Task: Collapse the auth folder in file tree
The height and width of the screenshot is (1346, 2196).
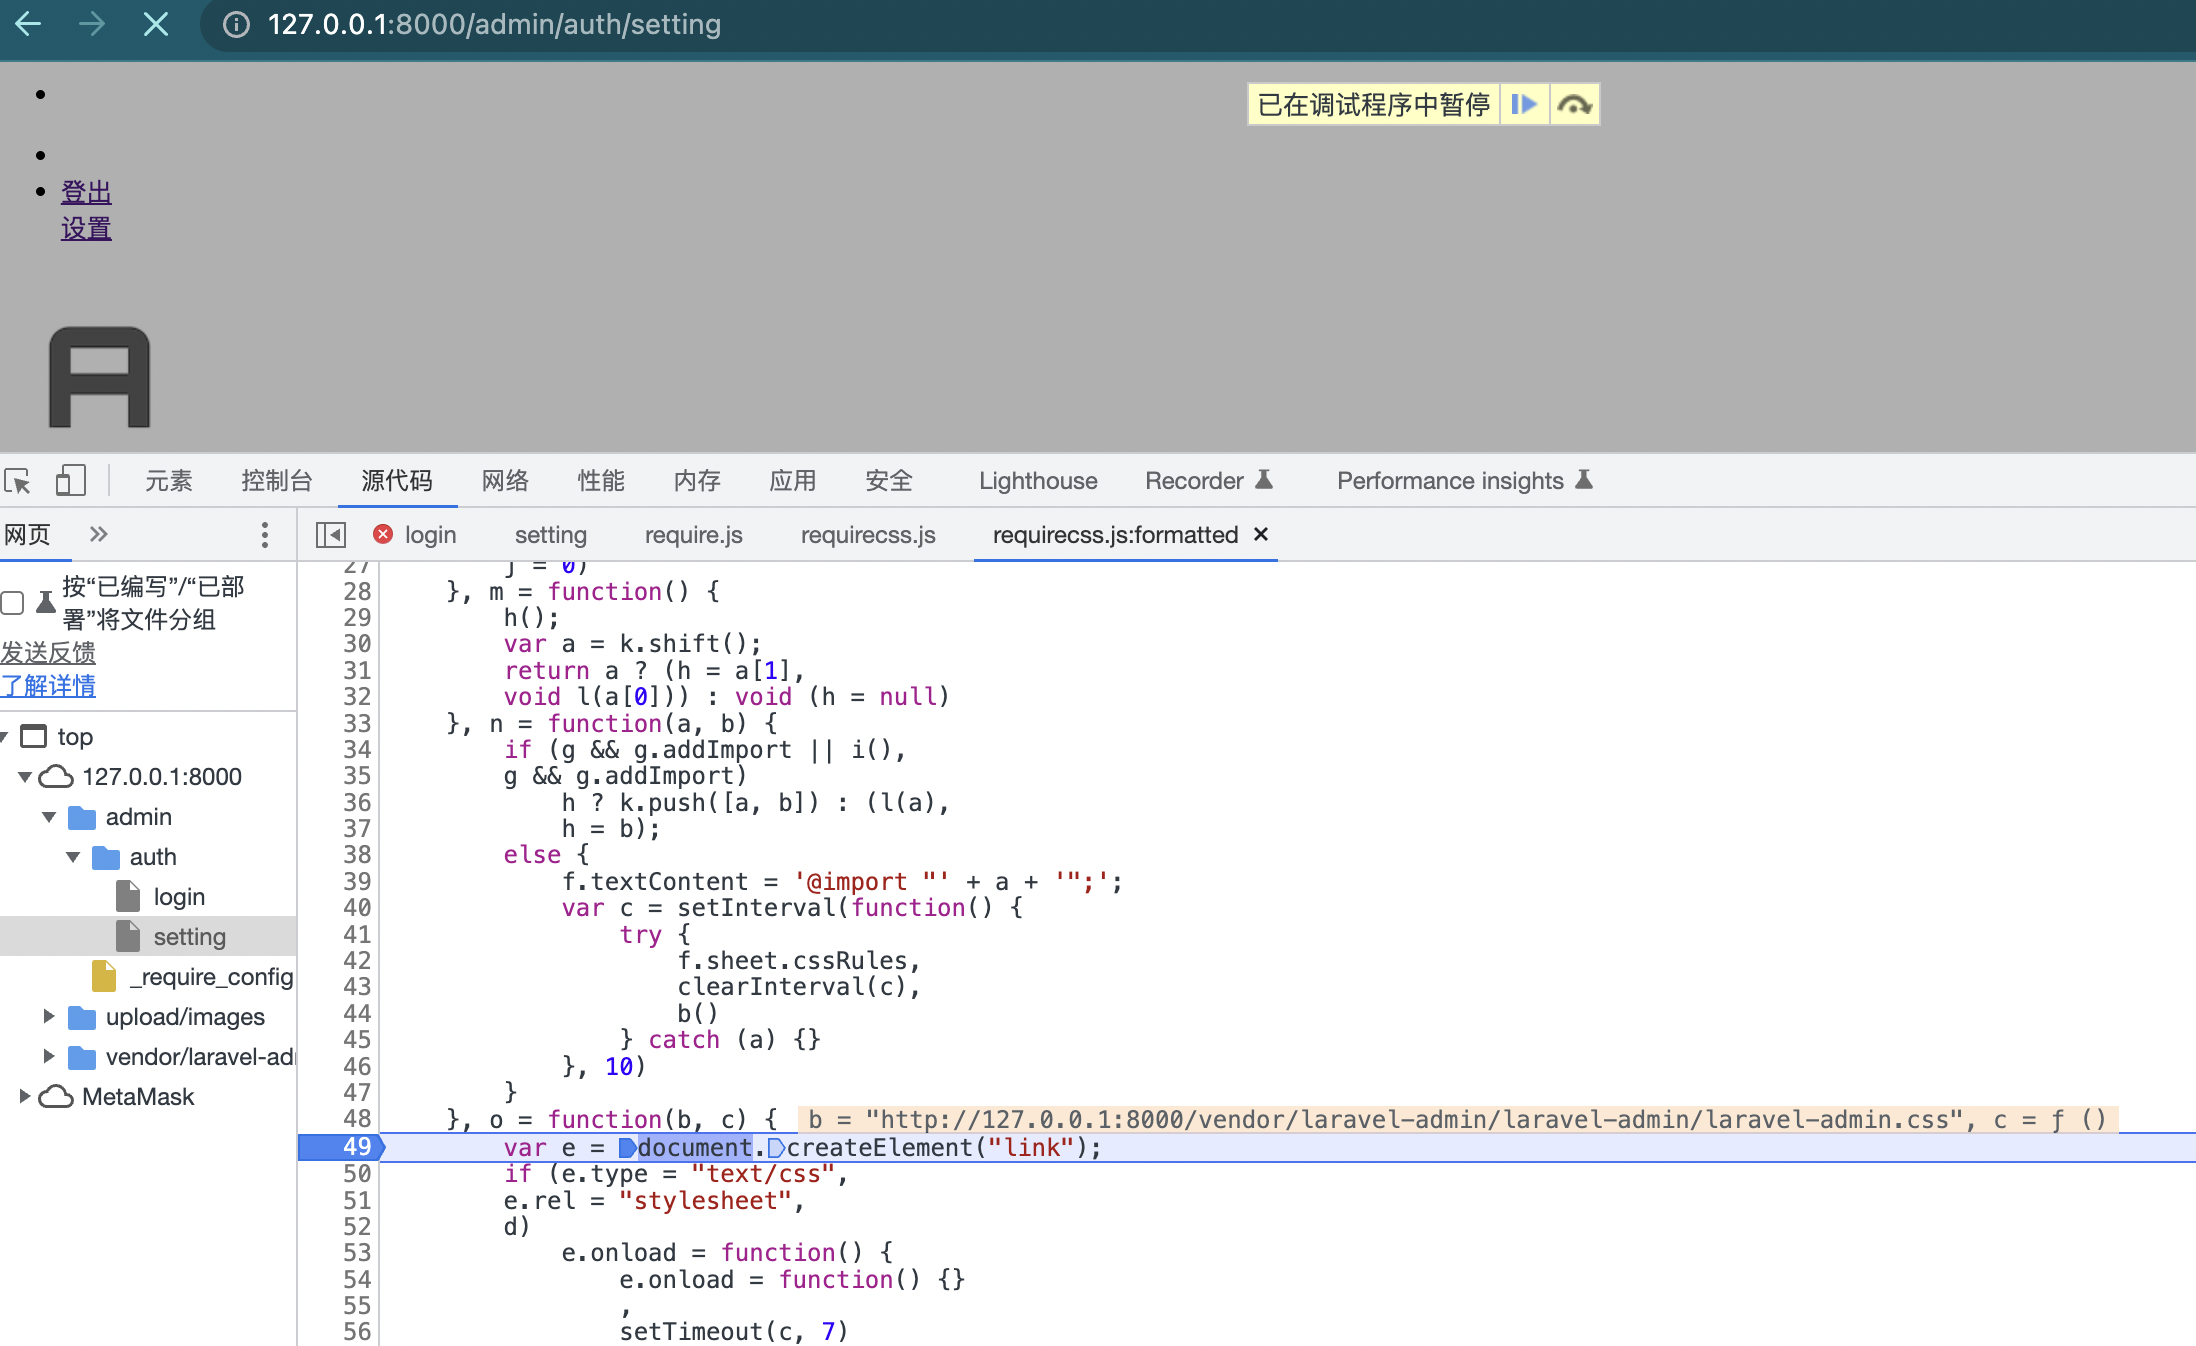Action: (x=72, y=857)
